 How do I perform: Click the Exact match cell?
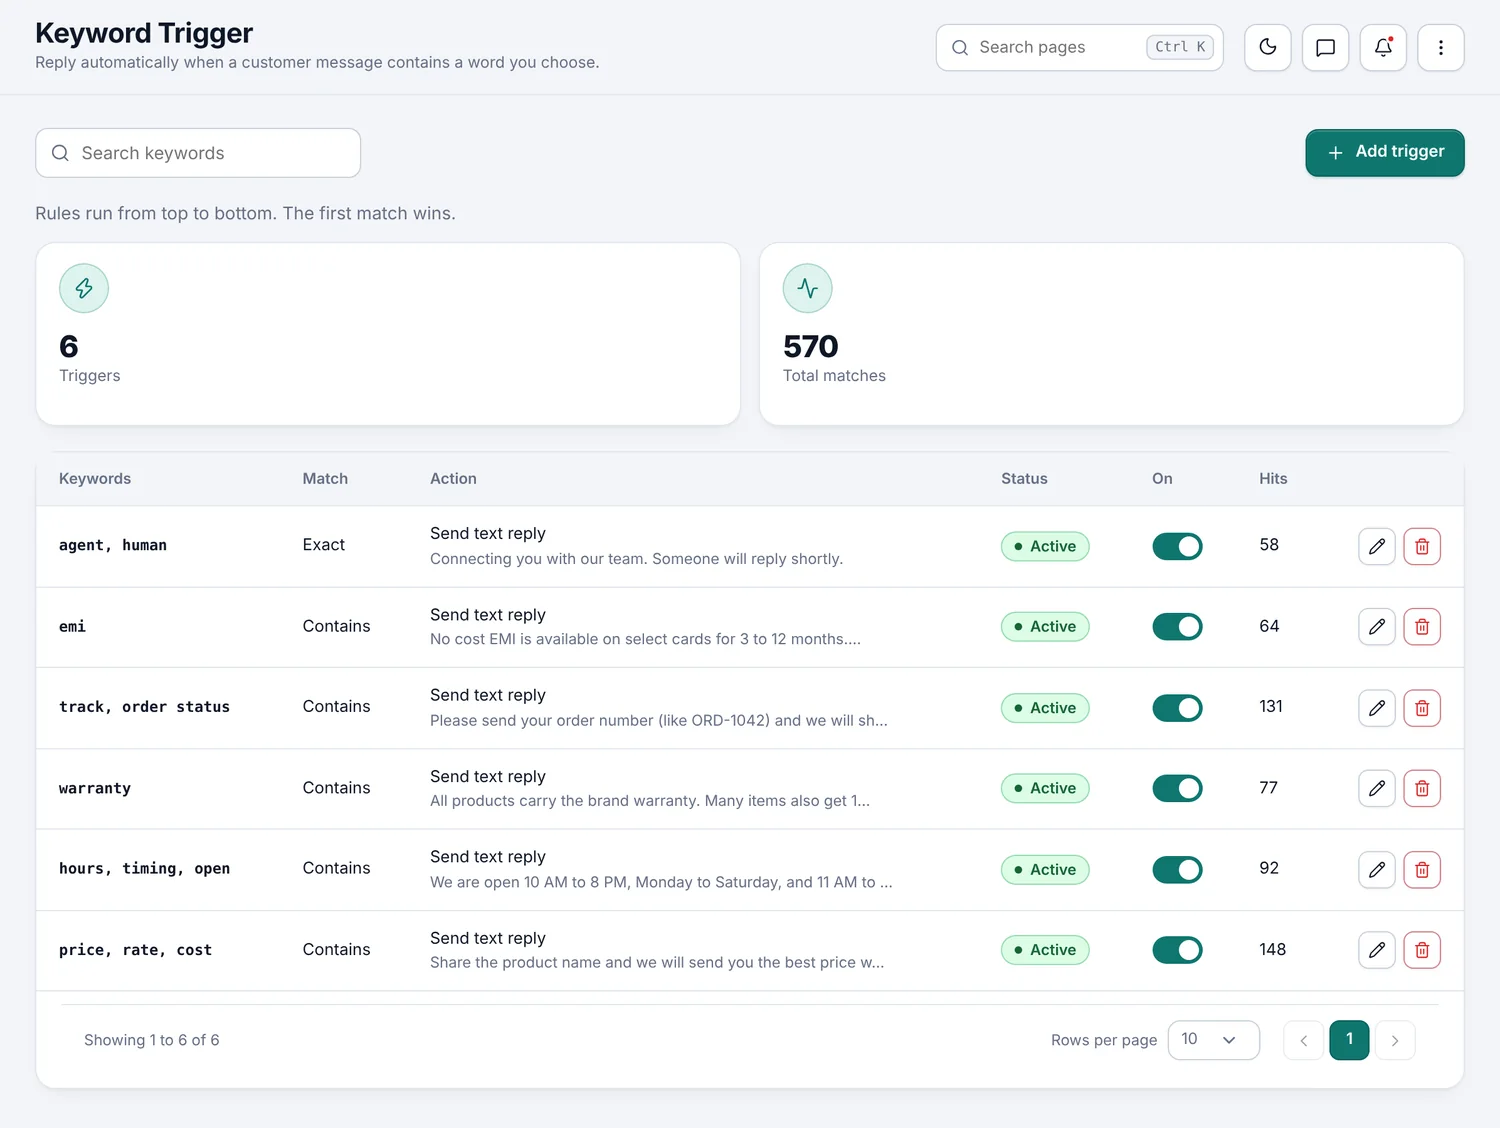coord(324,545)
